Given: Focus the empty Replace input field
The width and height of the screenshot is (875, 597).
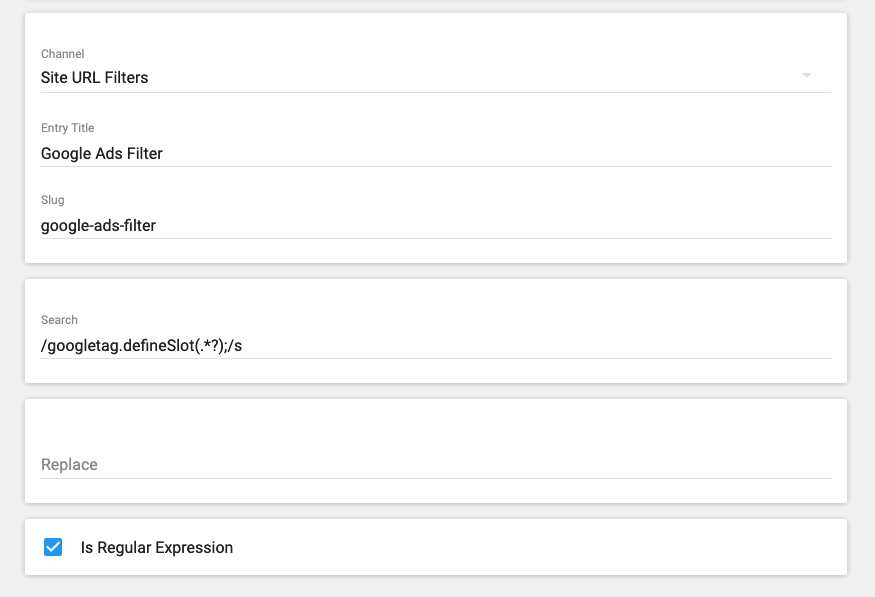Looking at the screenshot, I should coord(435,465).
